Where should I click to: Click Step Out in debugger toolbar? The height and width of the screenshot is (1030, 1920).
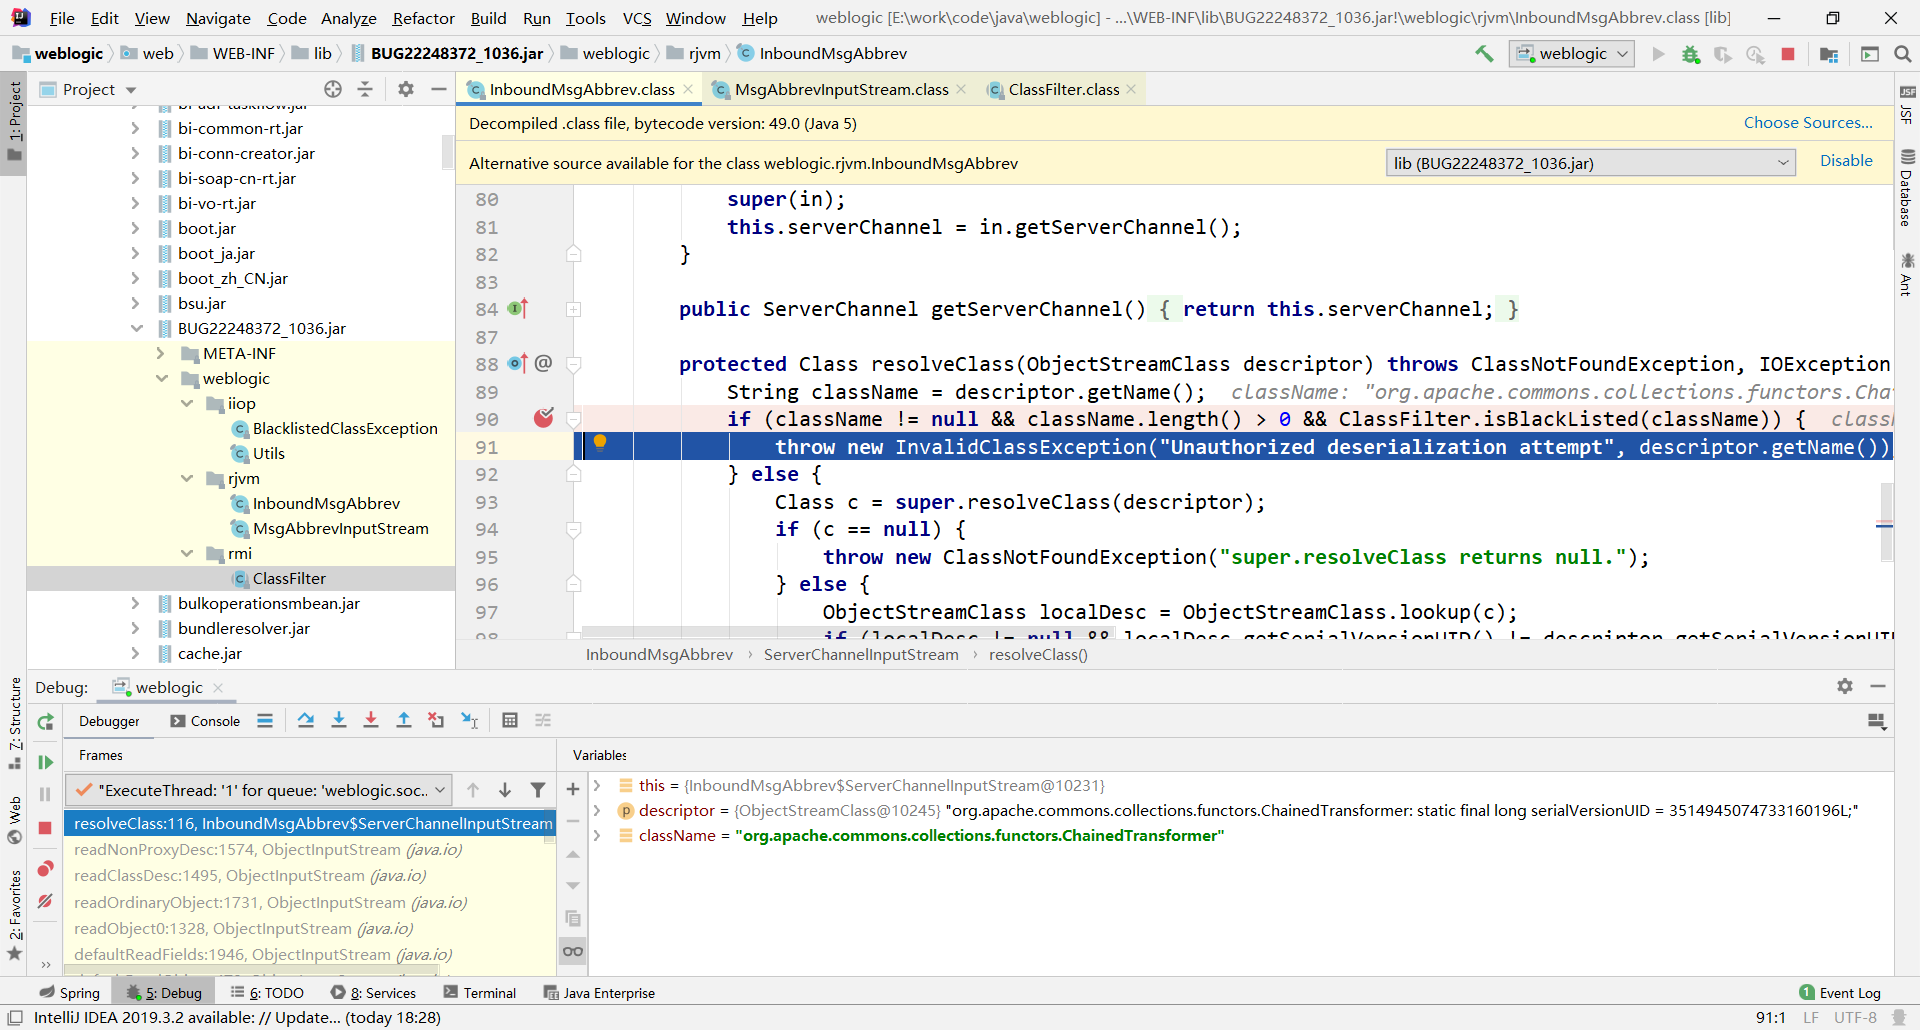pos(404,720)
